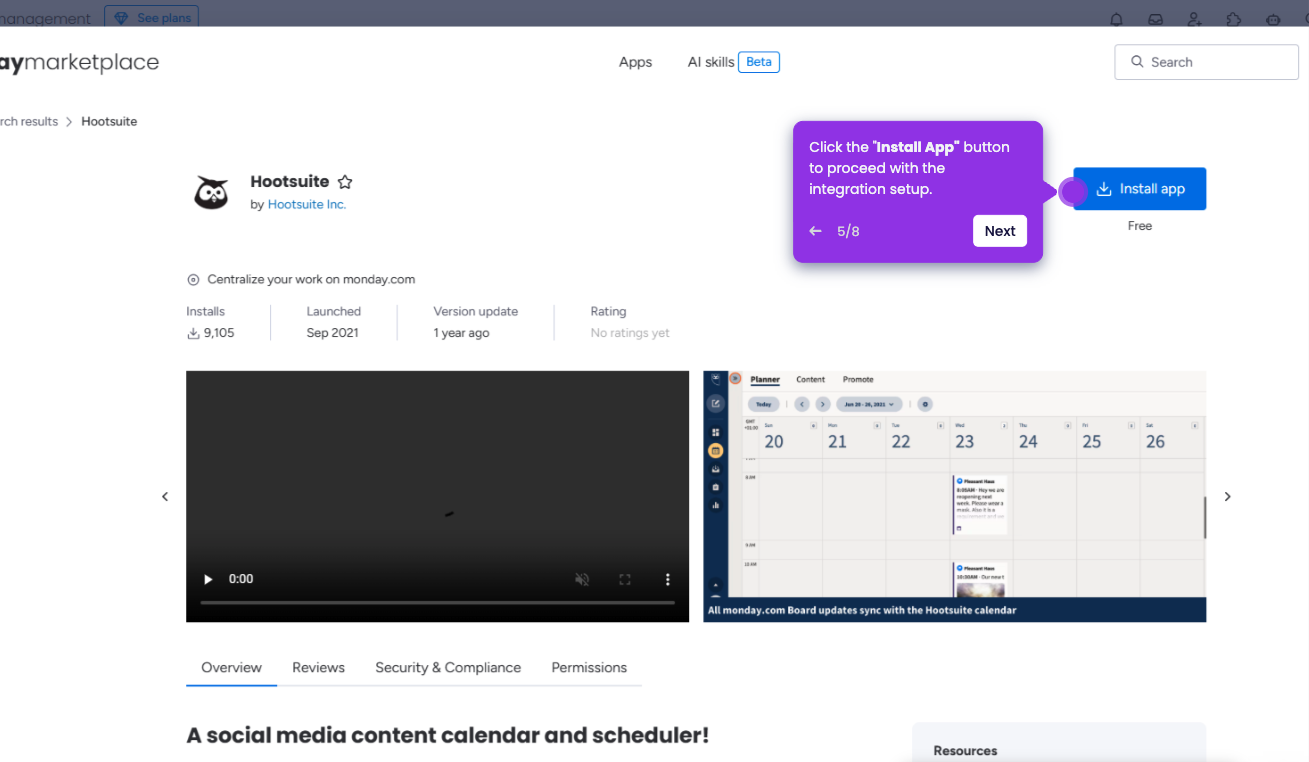Switch to the Reviews tab
This screenshot has width=1309, height=762.
click(x=318, y=668)
